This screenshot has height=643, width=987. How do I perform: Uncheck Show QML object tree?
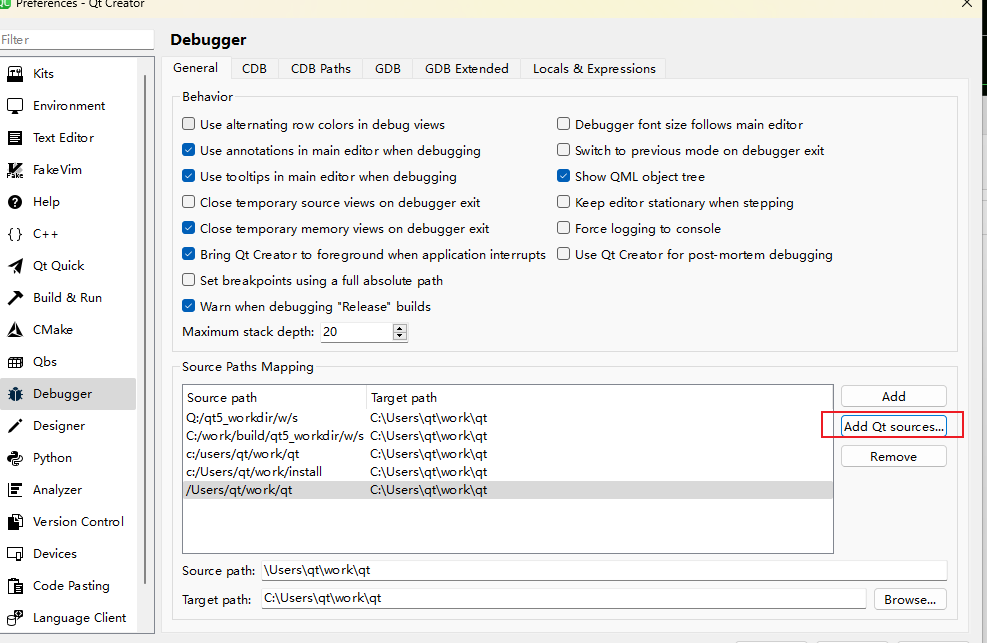click(563, 176)
